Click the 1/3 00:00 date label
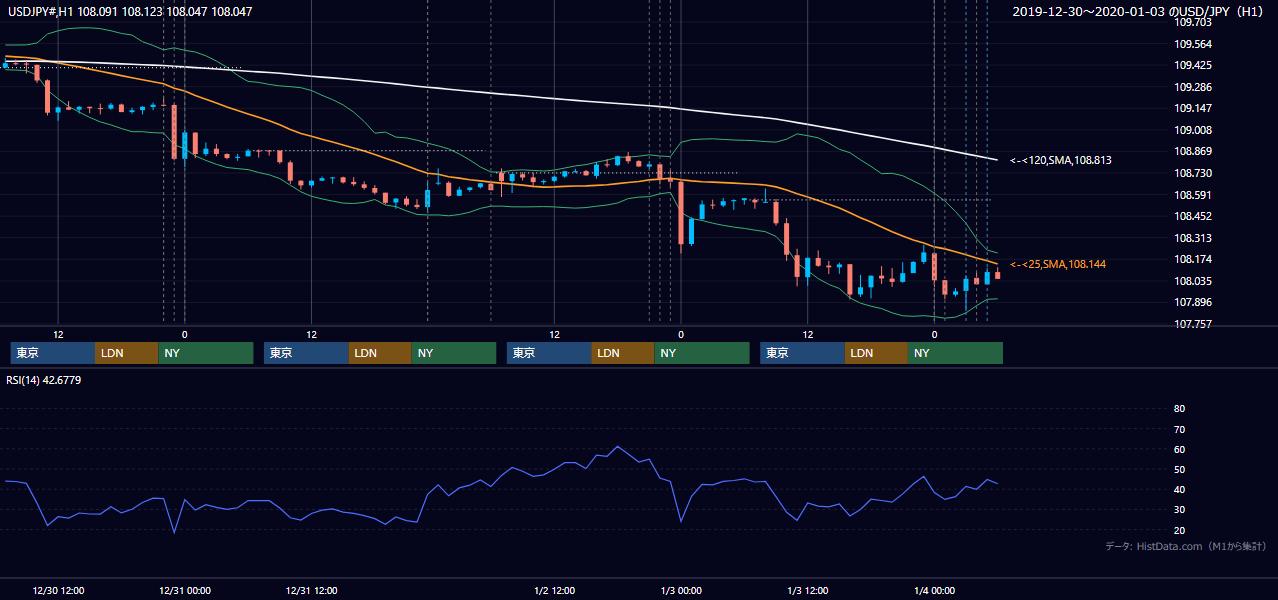Viewport: 1278px width, 600px height. coord(681,590)
